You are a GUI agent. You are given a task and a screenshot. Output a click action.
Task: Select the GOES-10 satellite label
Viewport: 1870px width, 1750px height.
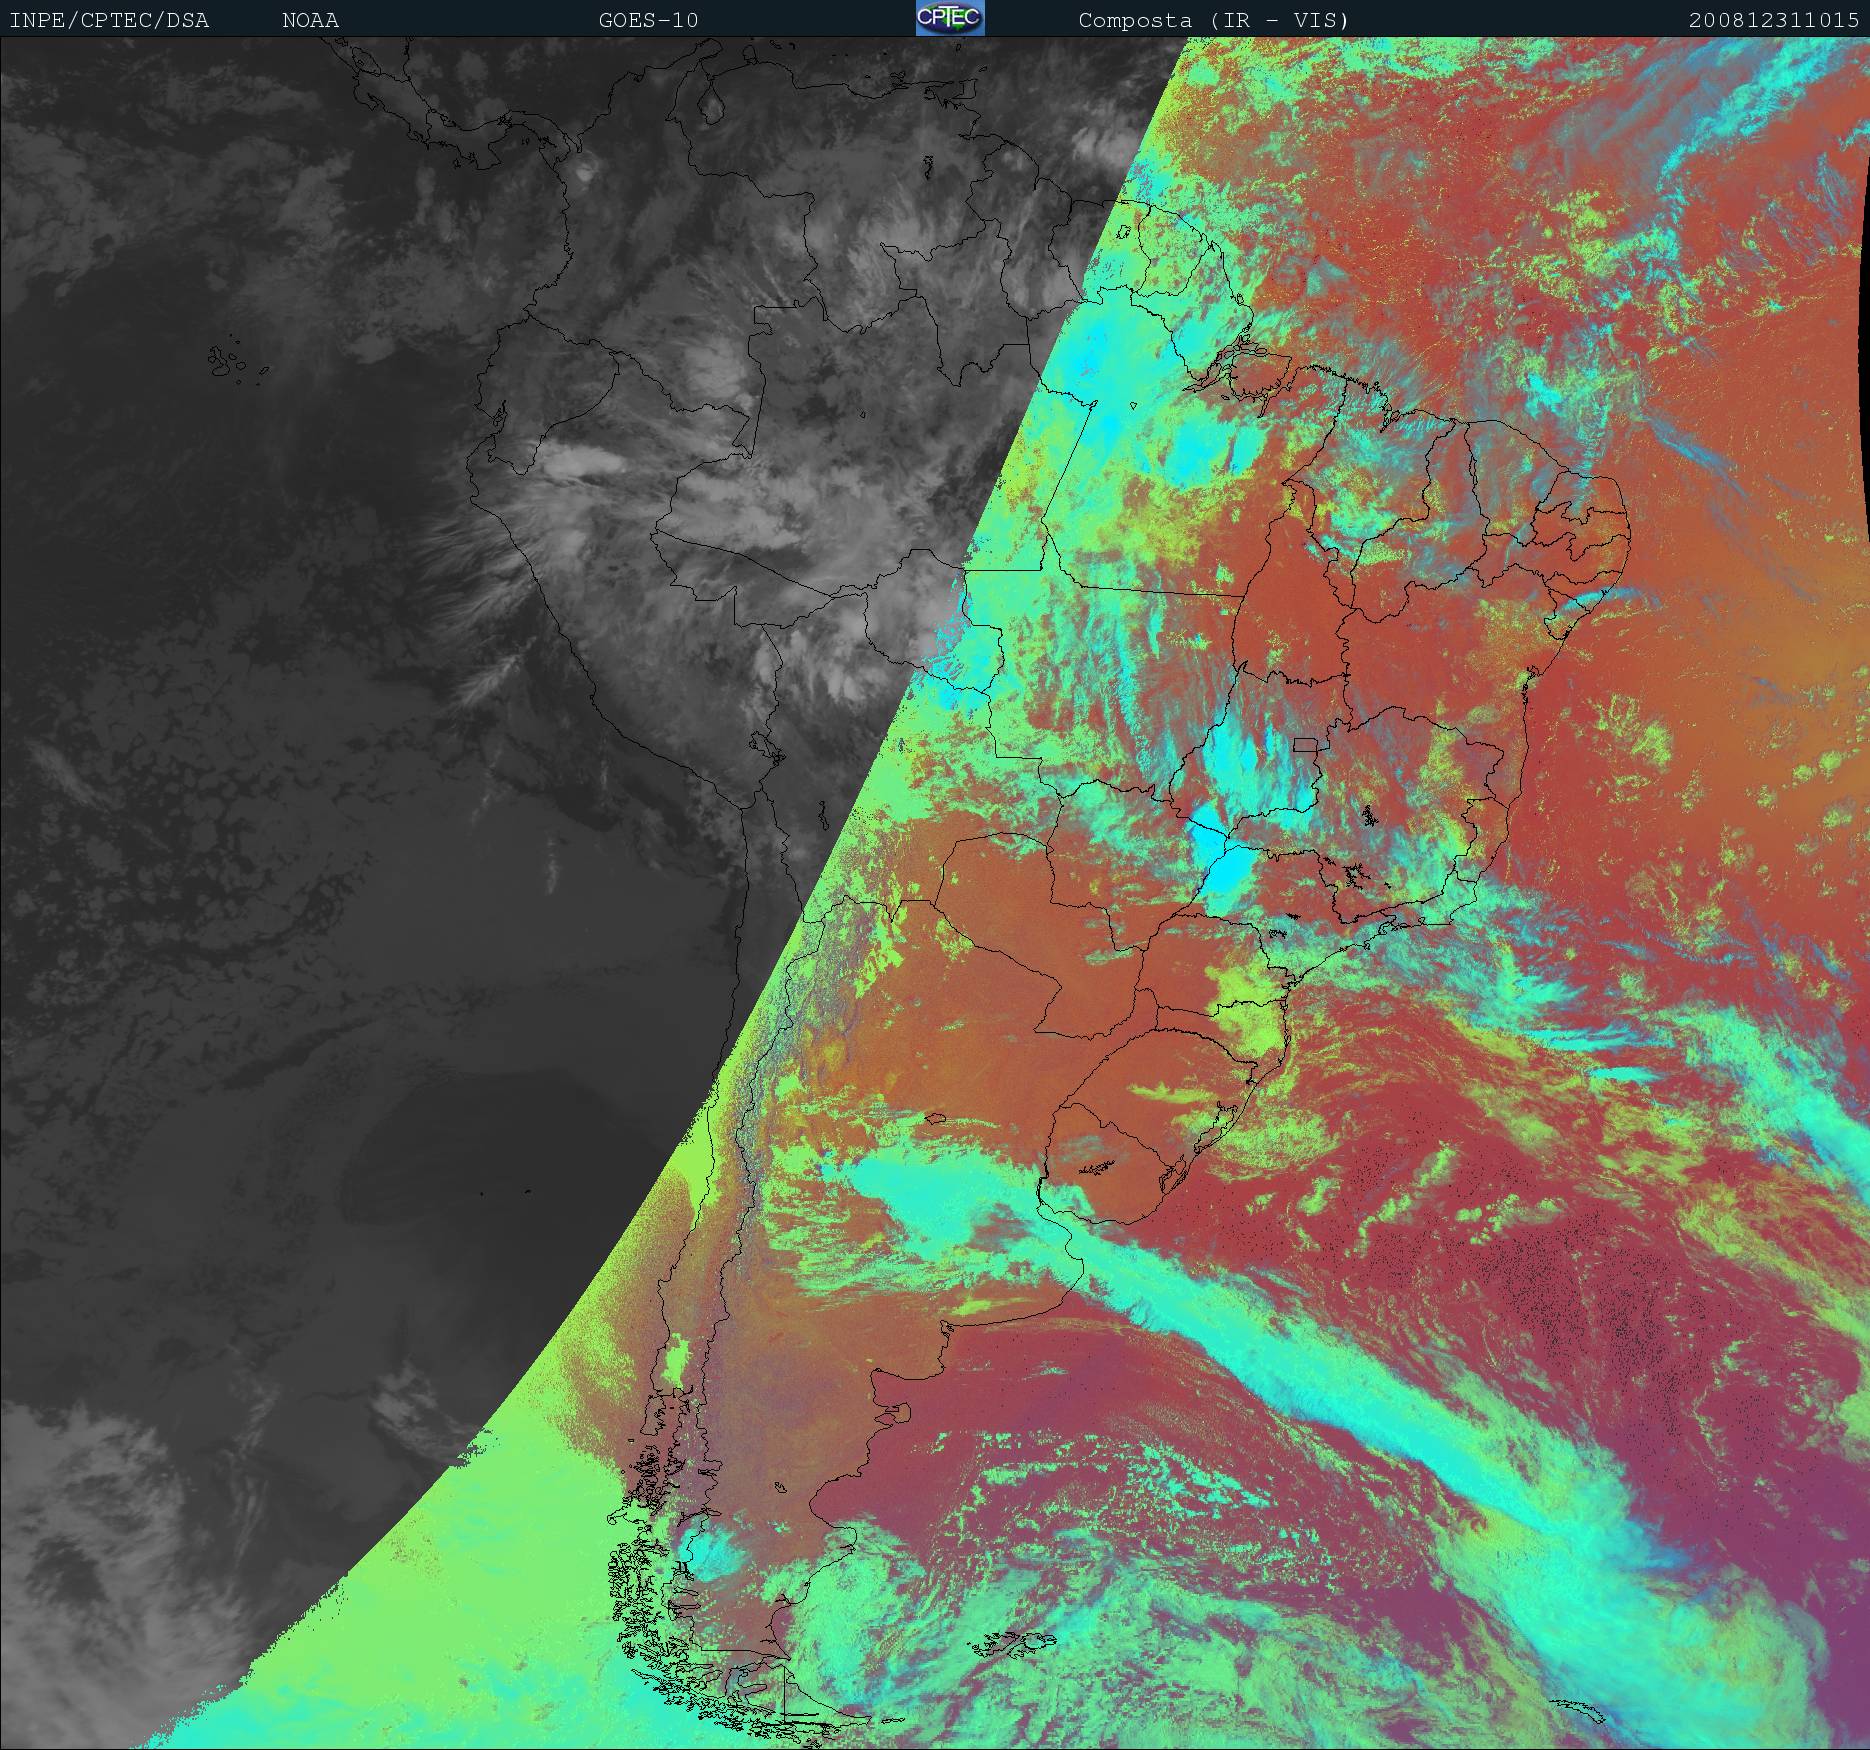(x=648, y=20)
